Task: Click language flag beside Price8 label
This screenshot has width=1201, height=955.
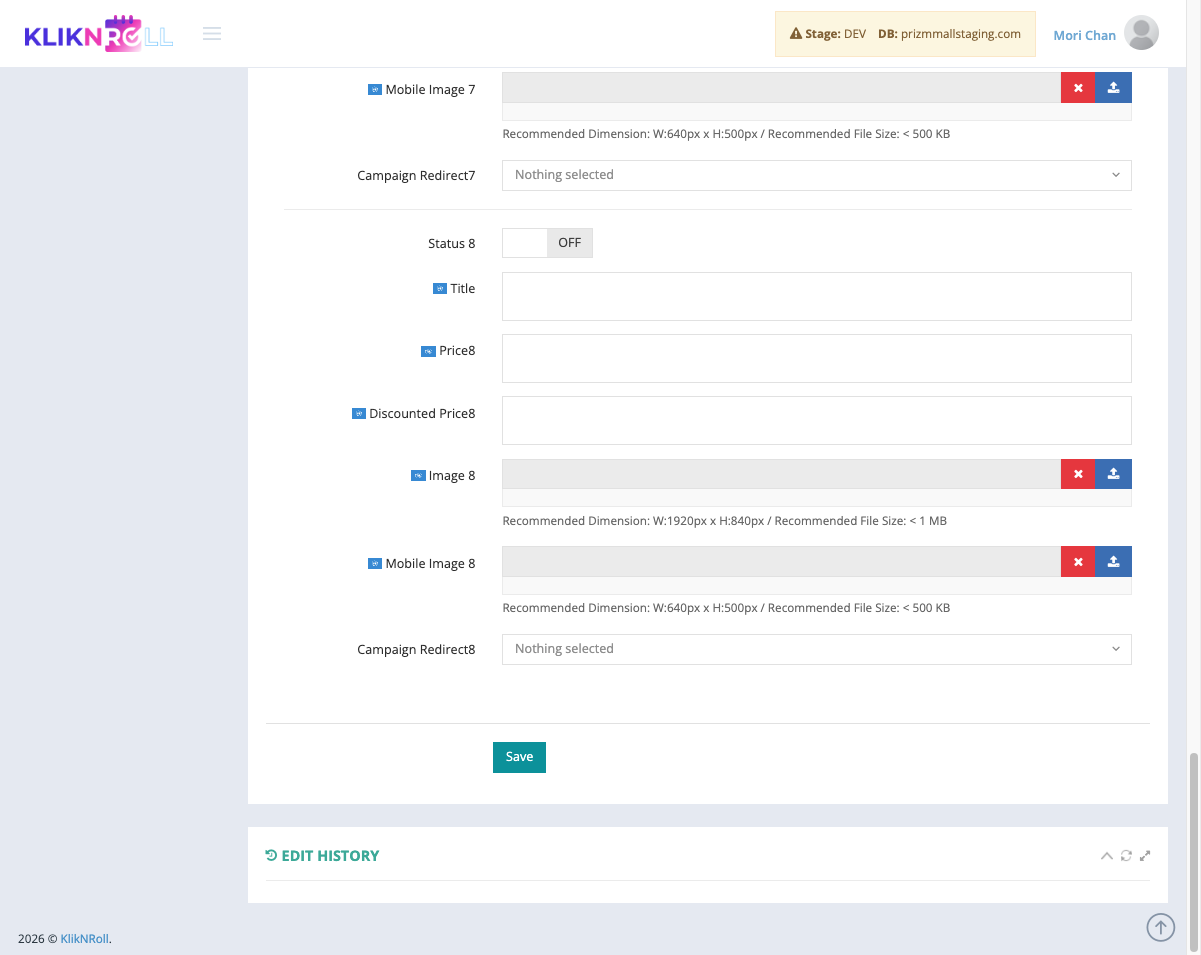Action: point(428,351)
